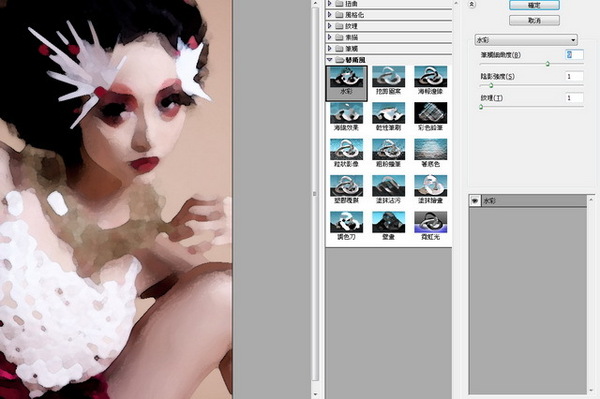Screen dimensions: 600x399
Task: Pick the 著底色 (Underpainting) filter thumbnail
Action: 430,153
